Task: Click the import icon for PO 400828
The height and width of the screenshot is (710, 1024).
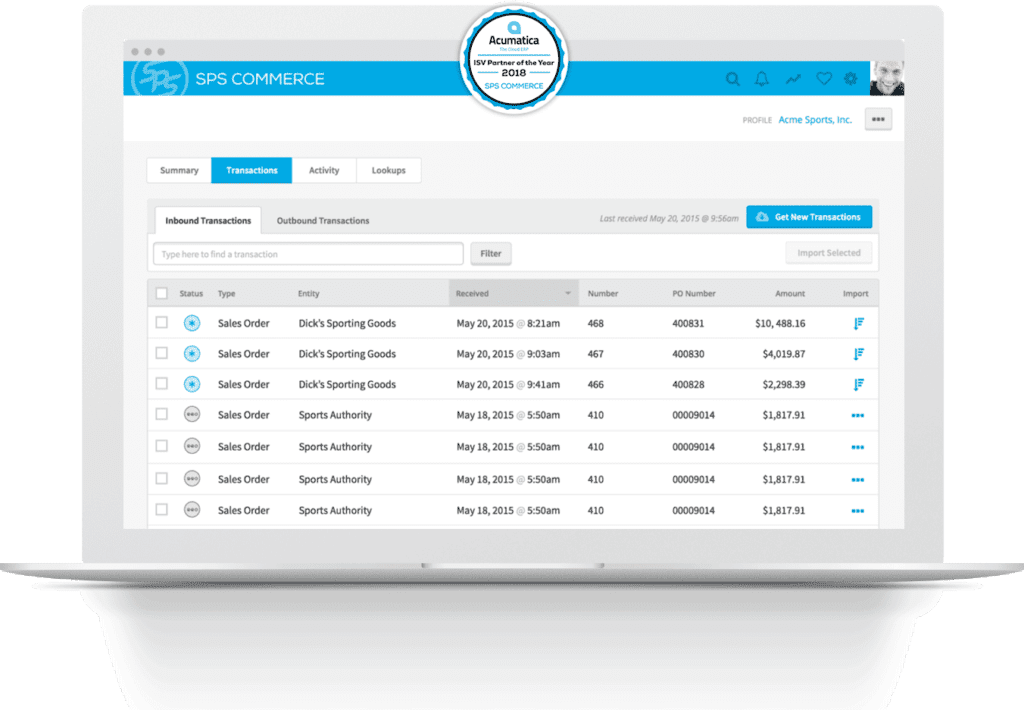Action: click(858, 385)
